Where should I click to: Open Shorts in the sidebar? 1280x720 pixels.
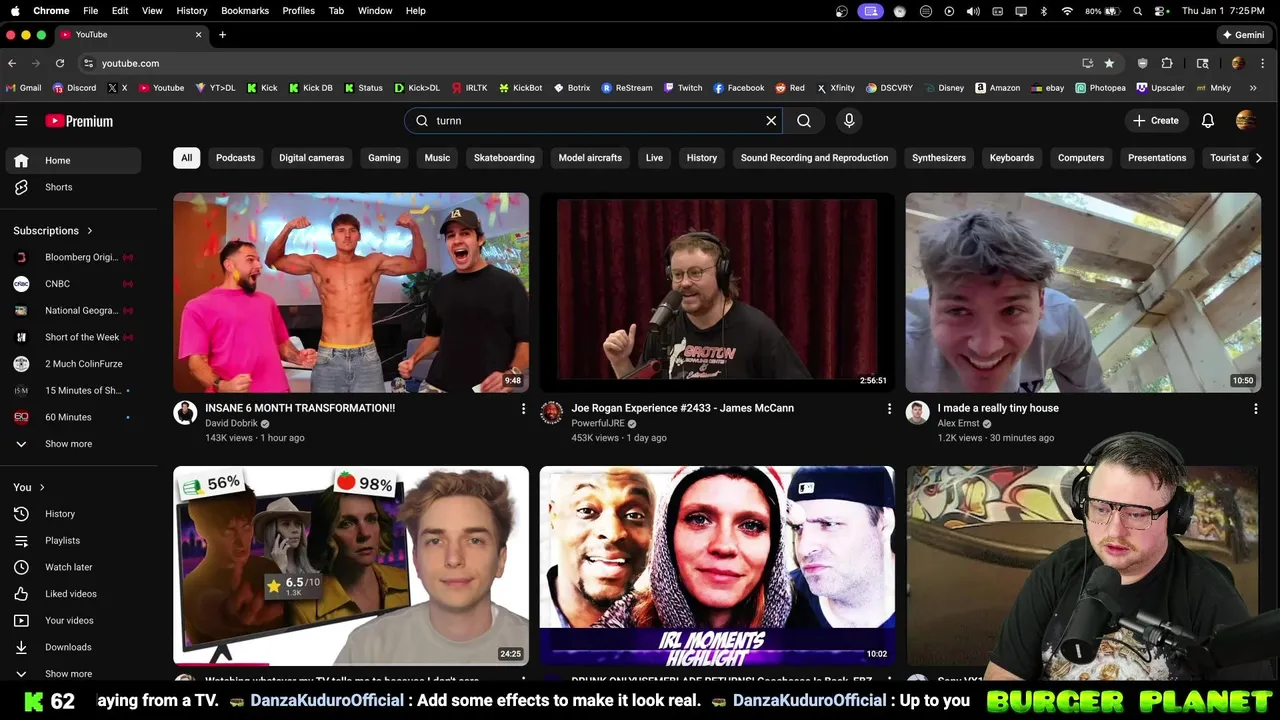tap(71, 187)
